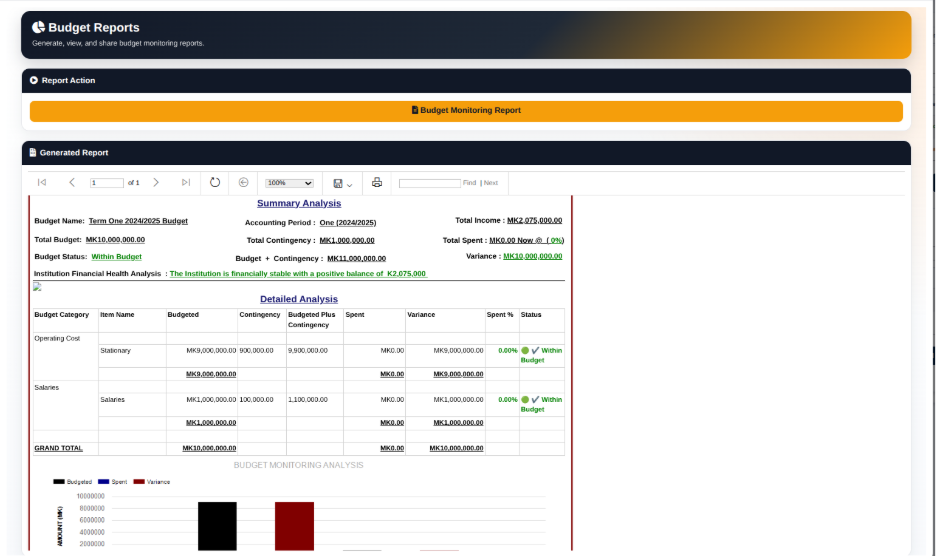
Task: Click the financial health analysis statement
Action: [298, 274]
